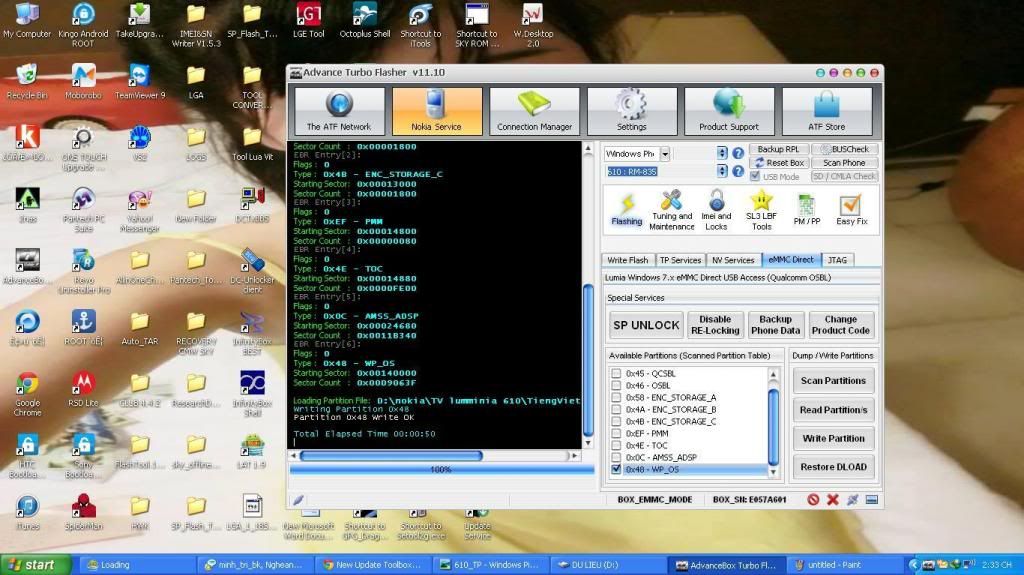Click Change Product Code button
1024x575 pixels.
point(840,325)
